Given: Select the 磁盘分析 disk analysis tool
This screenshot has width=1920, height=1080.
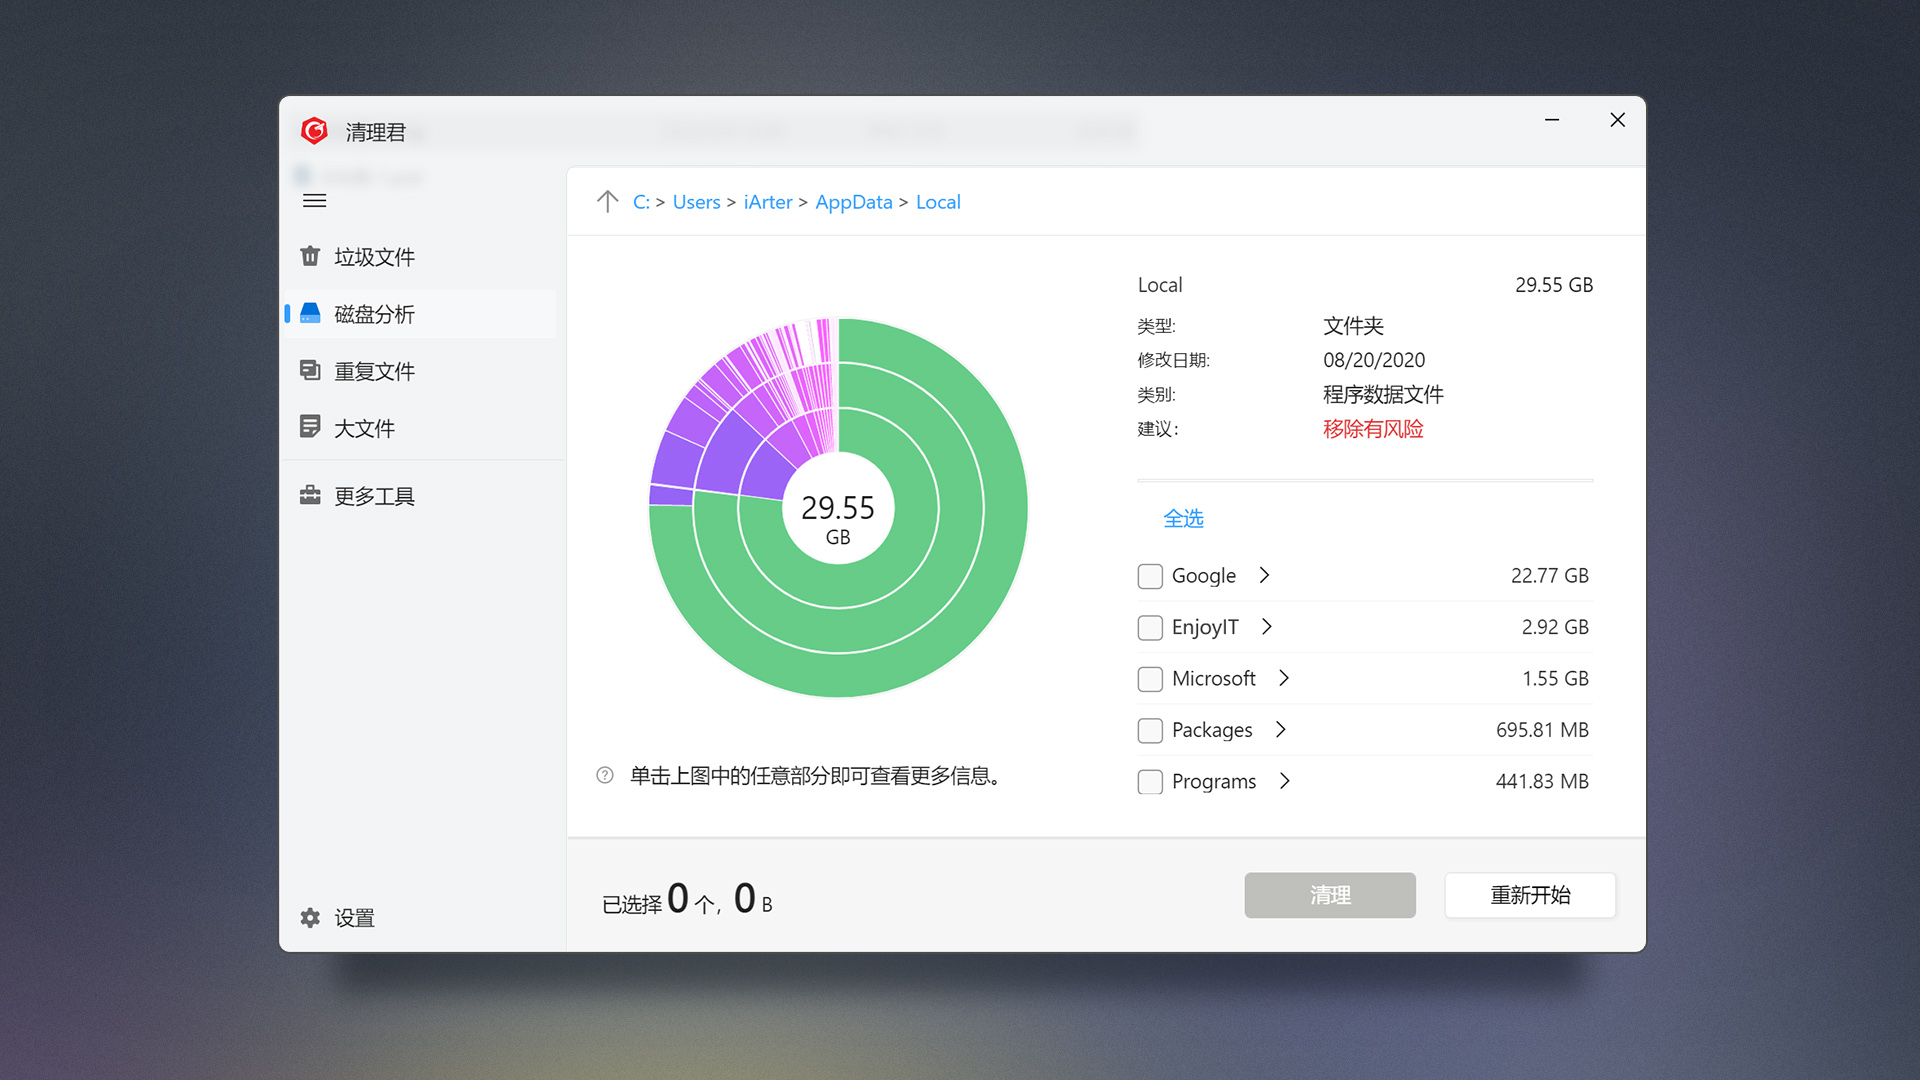Looking at the screenshot, I should click(x=374, y=314).
